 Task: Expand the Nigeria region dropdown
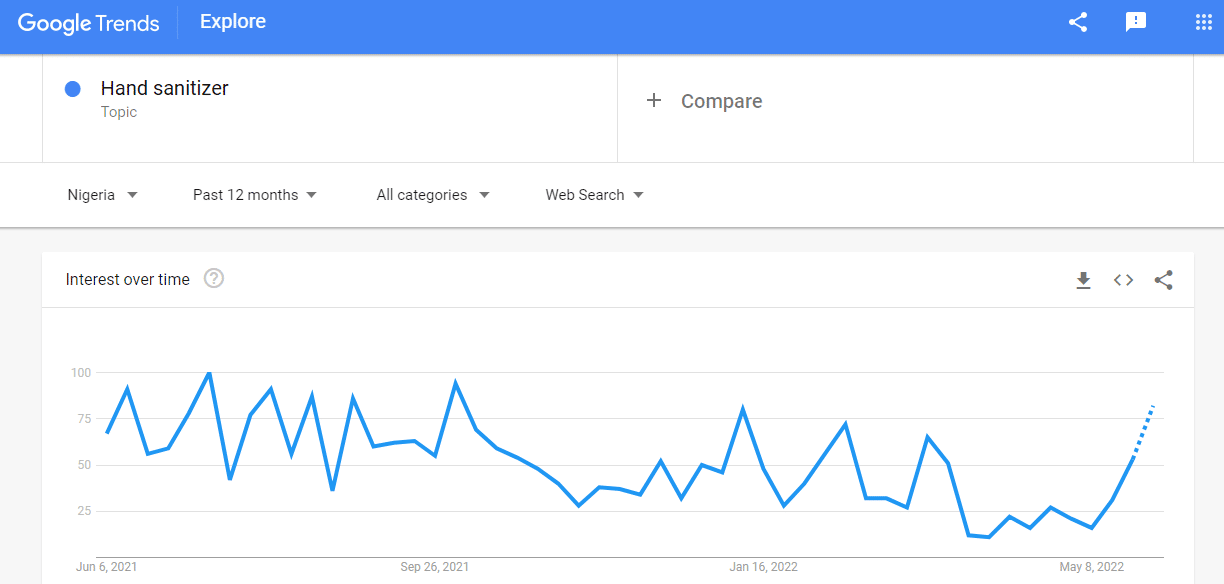102,195
